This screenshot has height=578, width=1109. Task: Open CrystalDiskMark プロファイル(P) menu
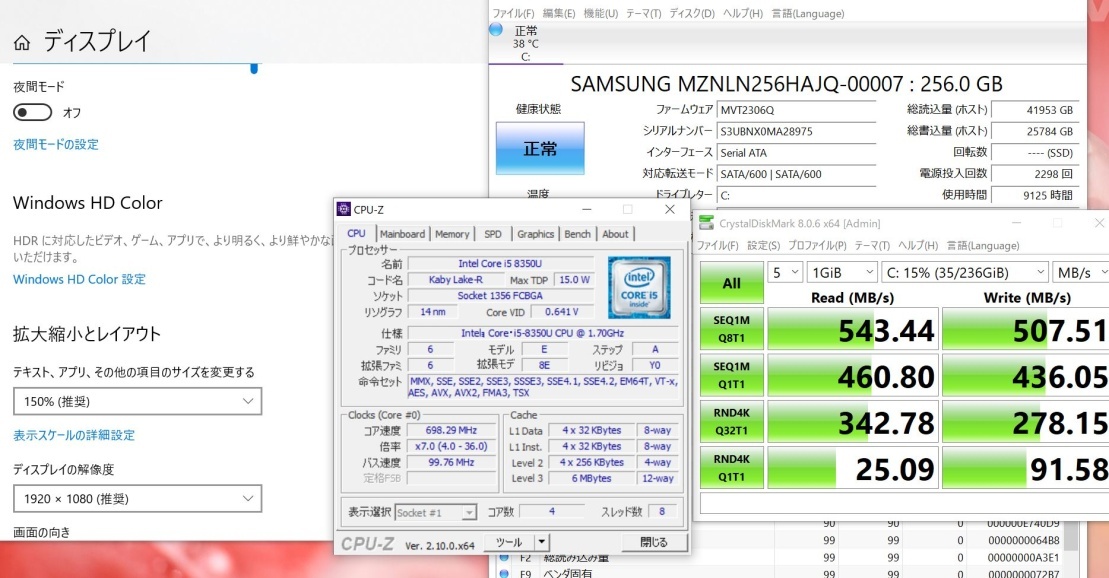pos(817,245)
